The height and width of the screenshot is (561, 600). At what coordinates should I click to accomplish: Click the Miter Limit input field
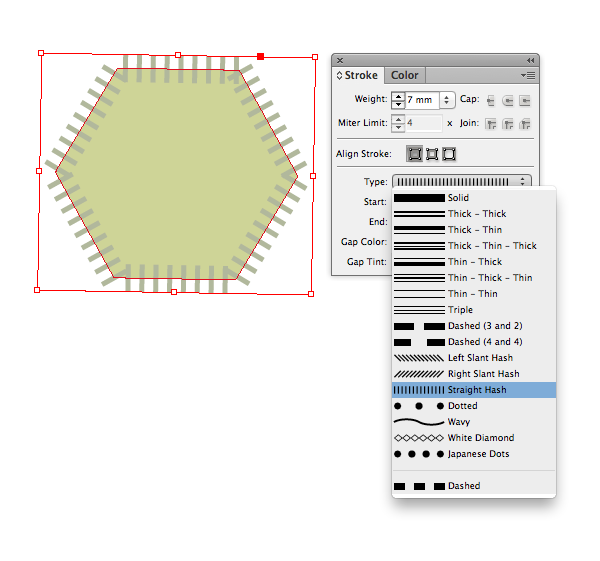(424, 123)
